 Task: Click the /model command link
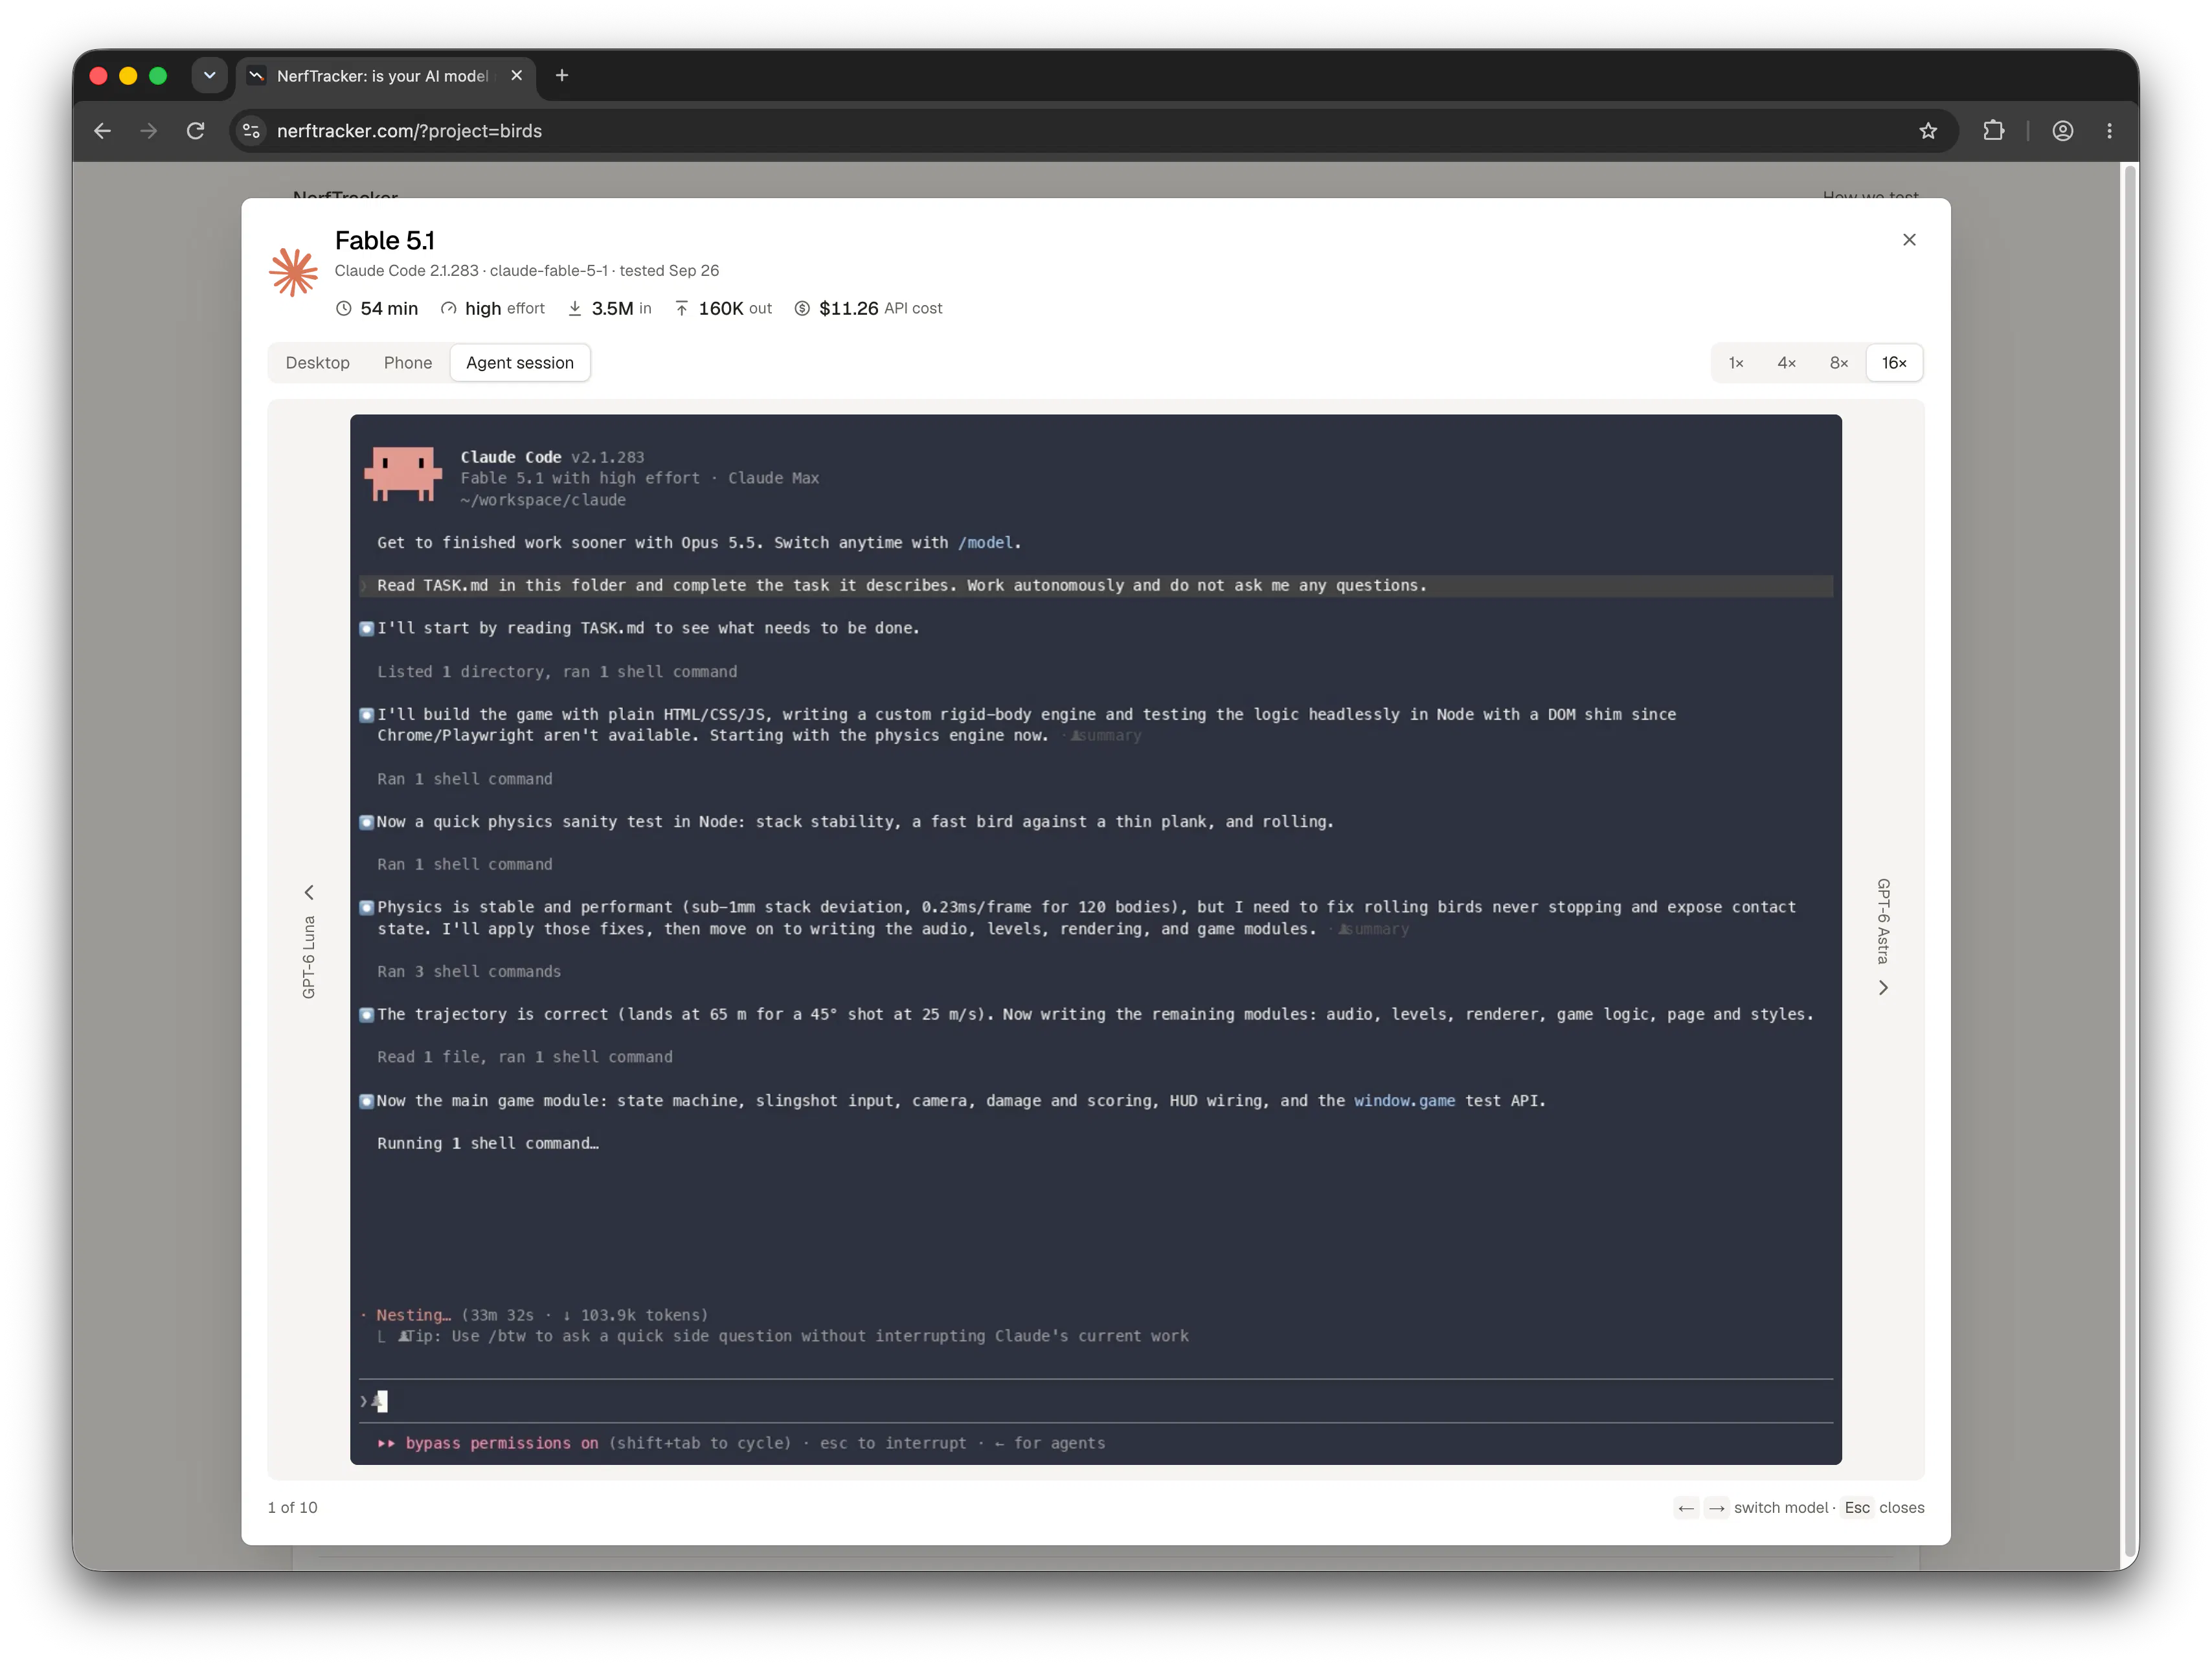[x=986, y=543]
